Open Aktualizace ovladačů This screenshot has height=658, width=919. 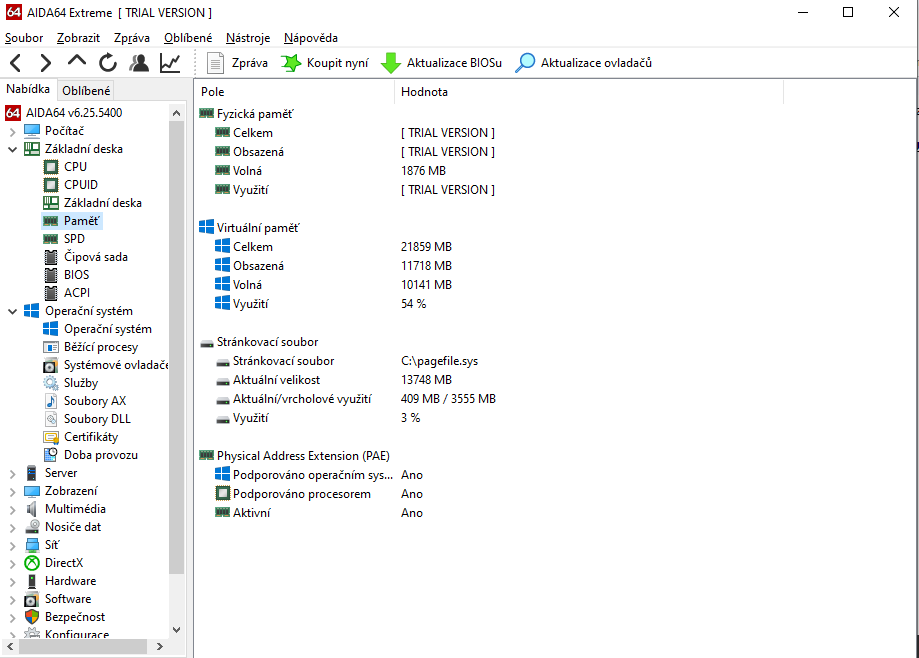[584, 63]
